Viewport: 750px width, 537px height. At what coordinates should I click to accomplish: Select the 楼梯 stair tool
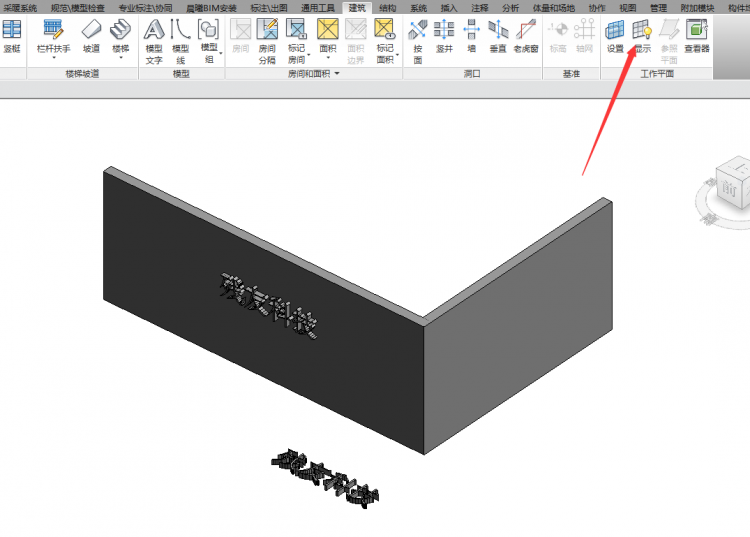coord(120,36)
